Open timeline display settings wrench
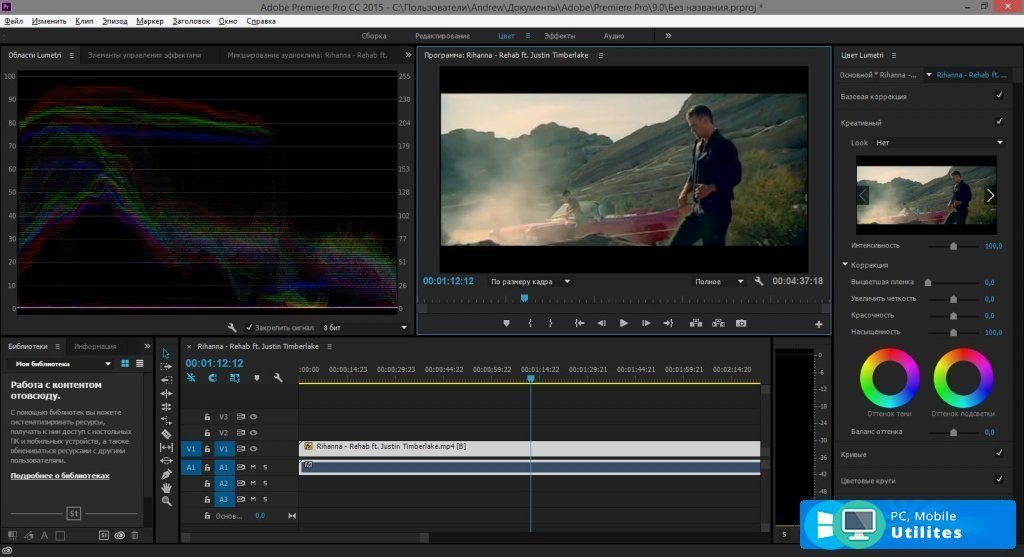The image size is (1024, 557). click(x=278, y=378)
